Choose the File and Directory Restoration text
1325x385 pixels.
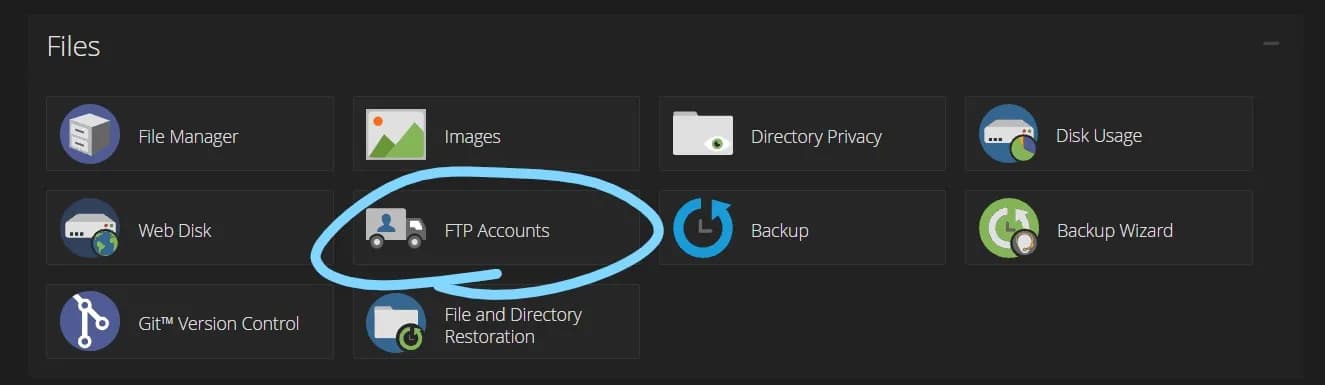513,325
